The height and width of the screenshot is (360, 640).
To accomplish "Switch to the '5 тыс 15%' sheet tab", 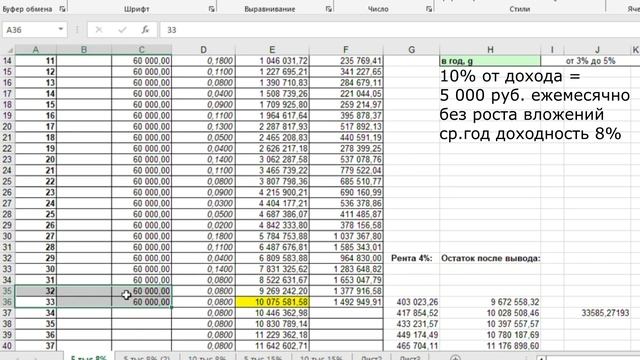I will click(263, 358).
